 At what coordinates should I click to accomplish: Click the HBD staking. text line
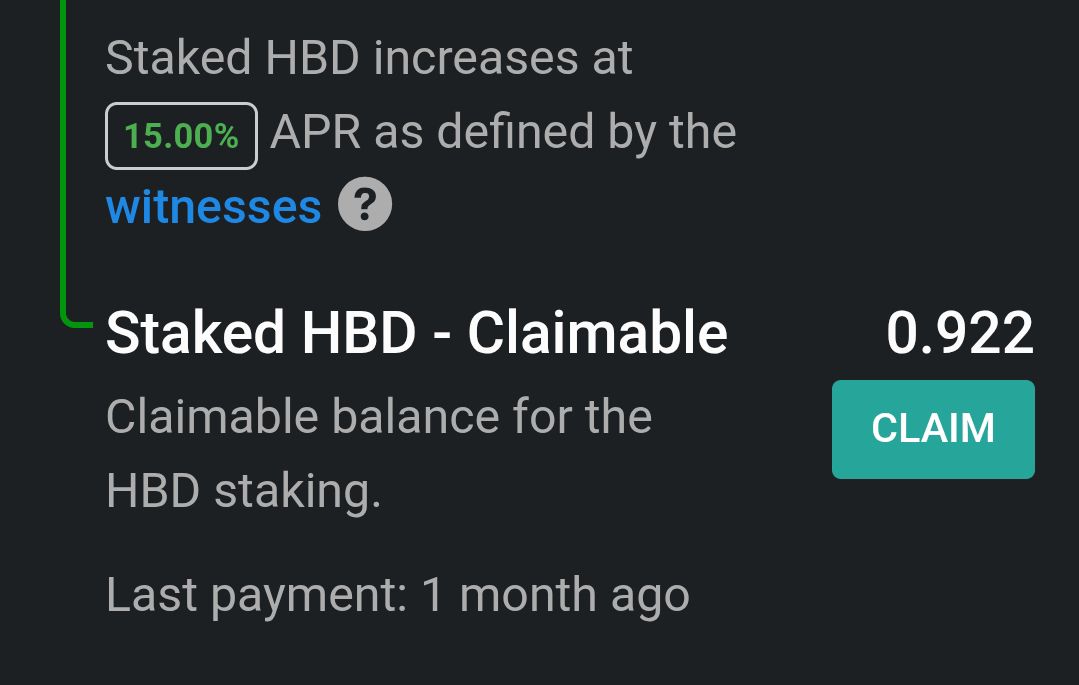[244, 492]
